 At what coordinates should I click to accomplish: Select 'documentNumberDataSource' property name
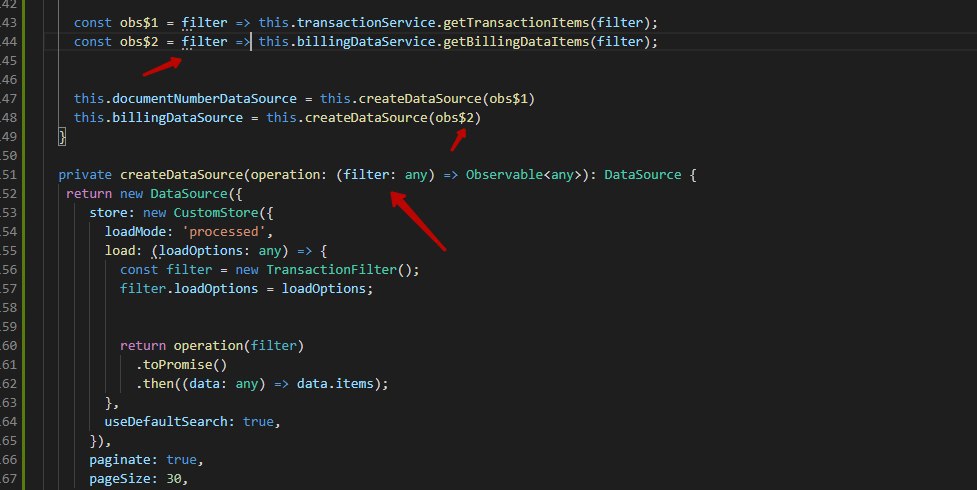click(204, 98)
